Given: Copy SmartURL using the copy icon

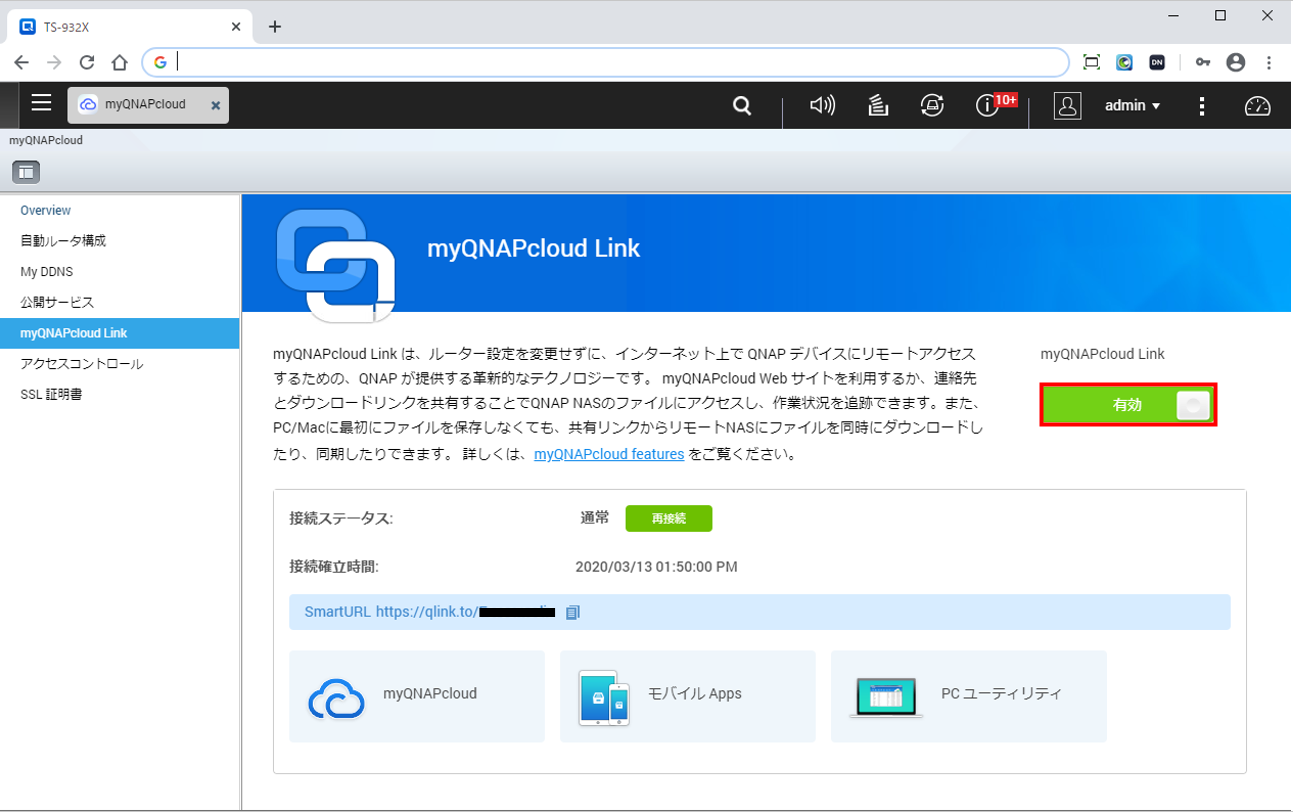Looking at the screenshot, I should 573,612.
